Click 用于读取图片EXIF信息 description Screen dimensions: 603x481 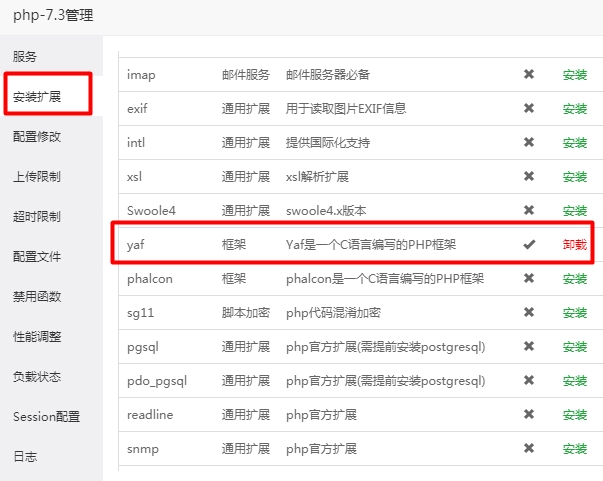pyautogui.click(x=346, y=109)
